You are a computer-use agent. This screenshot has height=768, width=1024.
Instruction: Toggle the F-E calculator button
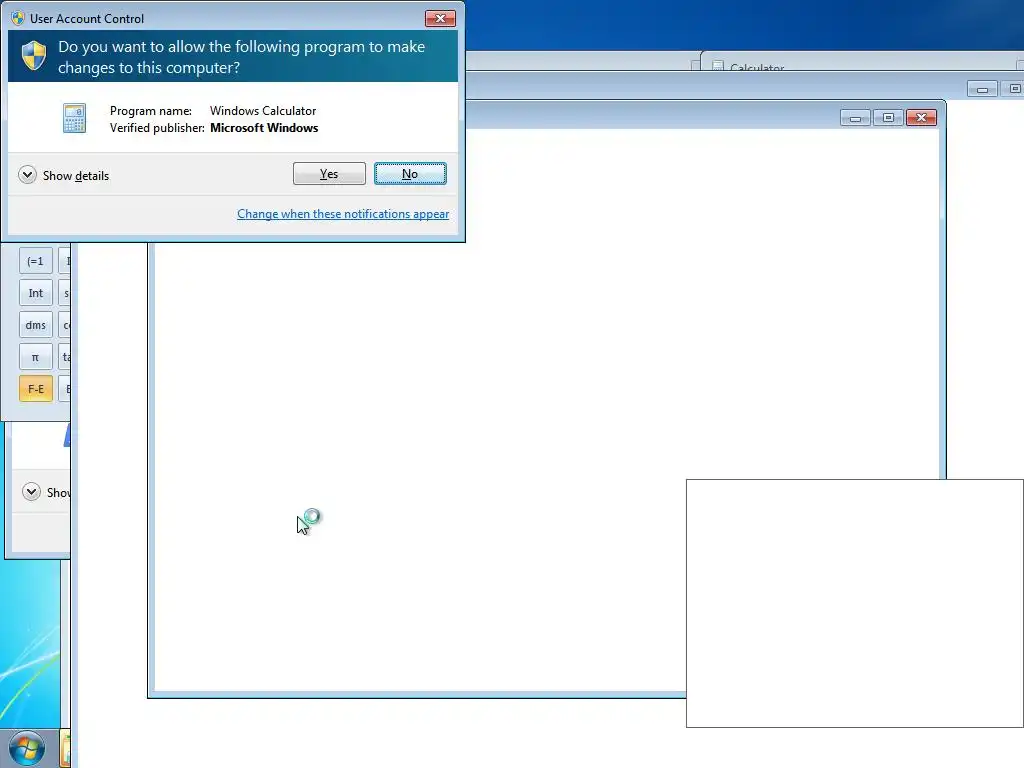pyautogui.click(x=36, y=389)
